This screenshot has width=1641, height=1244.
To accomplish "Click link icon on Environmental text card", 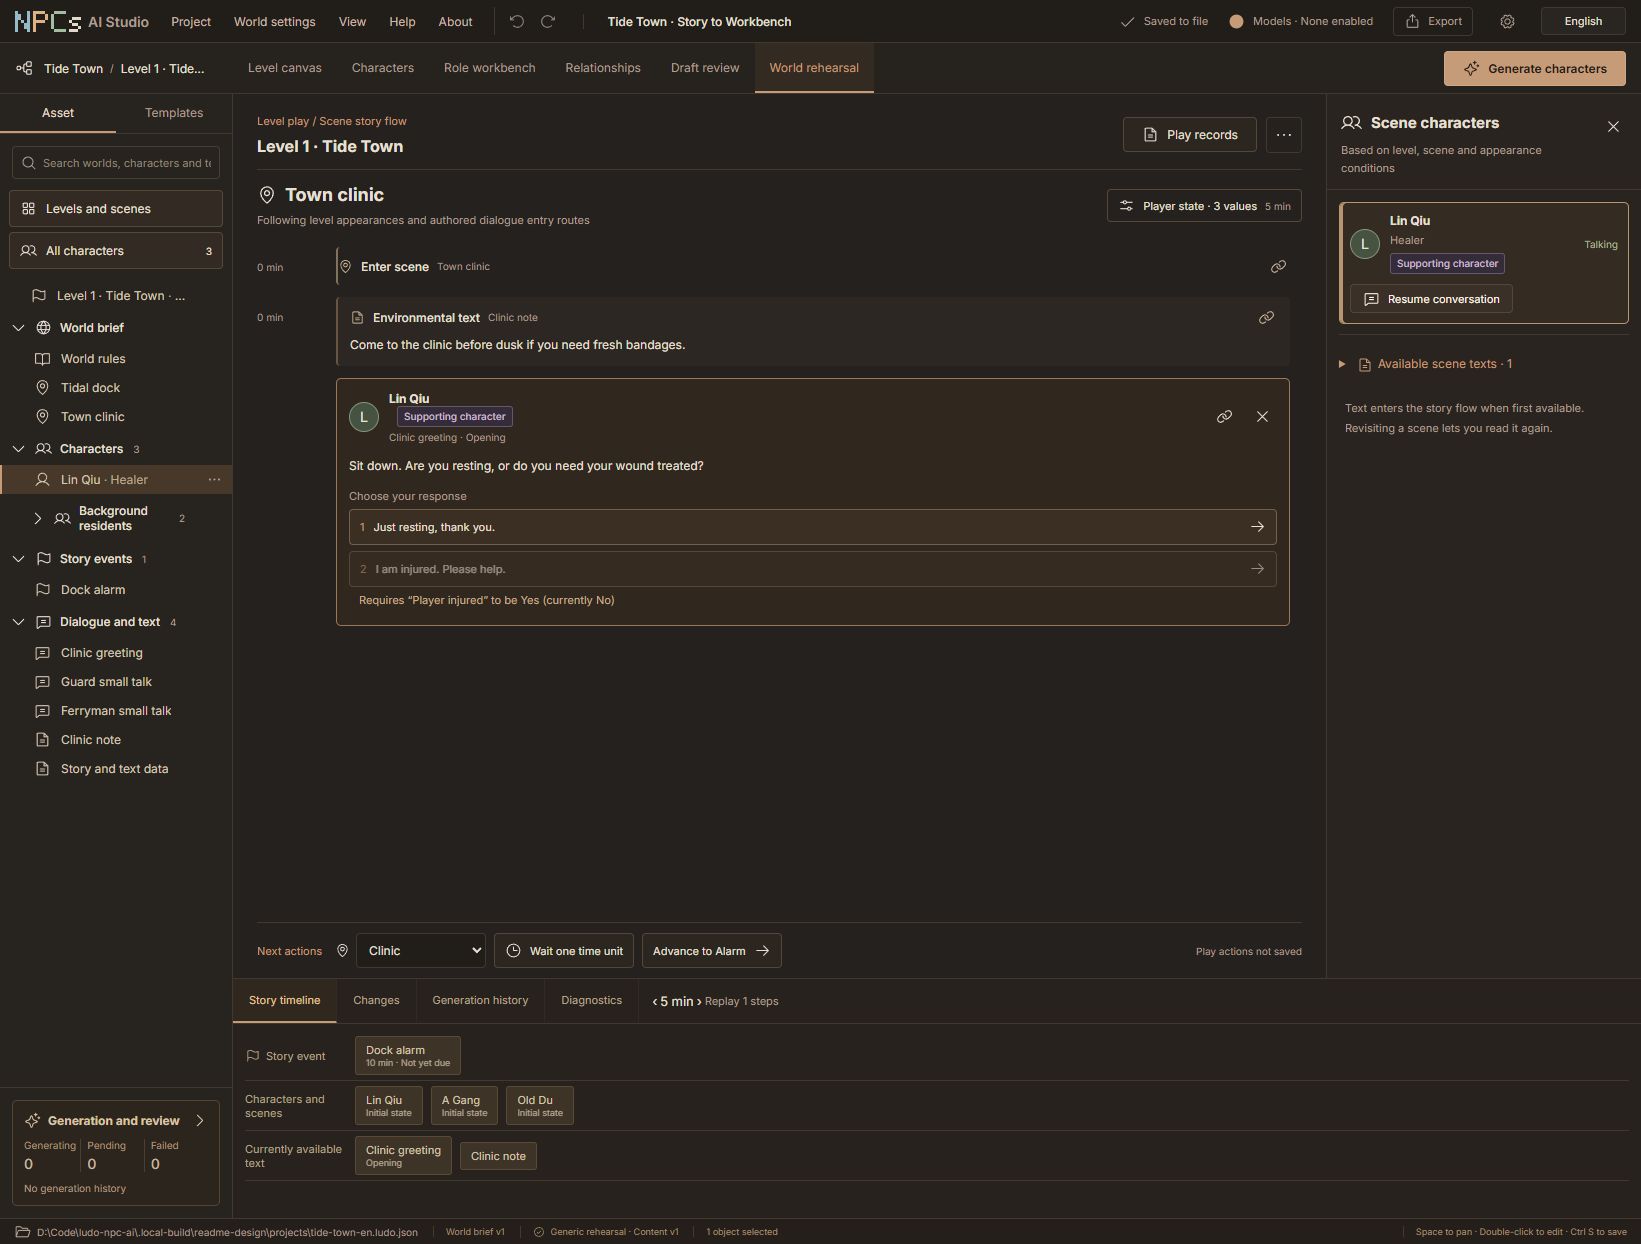I will (x=1266, y=318).
